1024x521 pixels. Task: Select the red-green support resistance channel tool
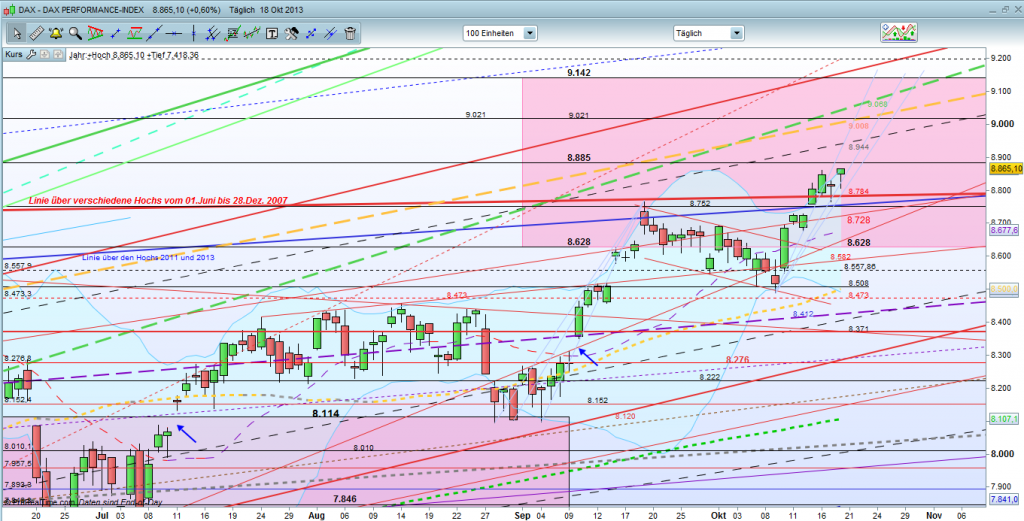pos(135,32)
